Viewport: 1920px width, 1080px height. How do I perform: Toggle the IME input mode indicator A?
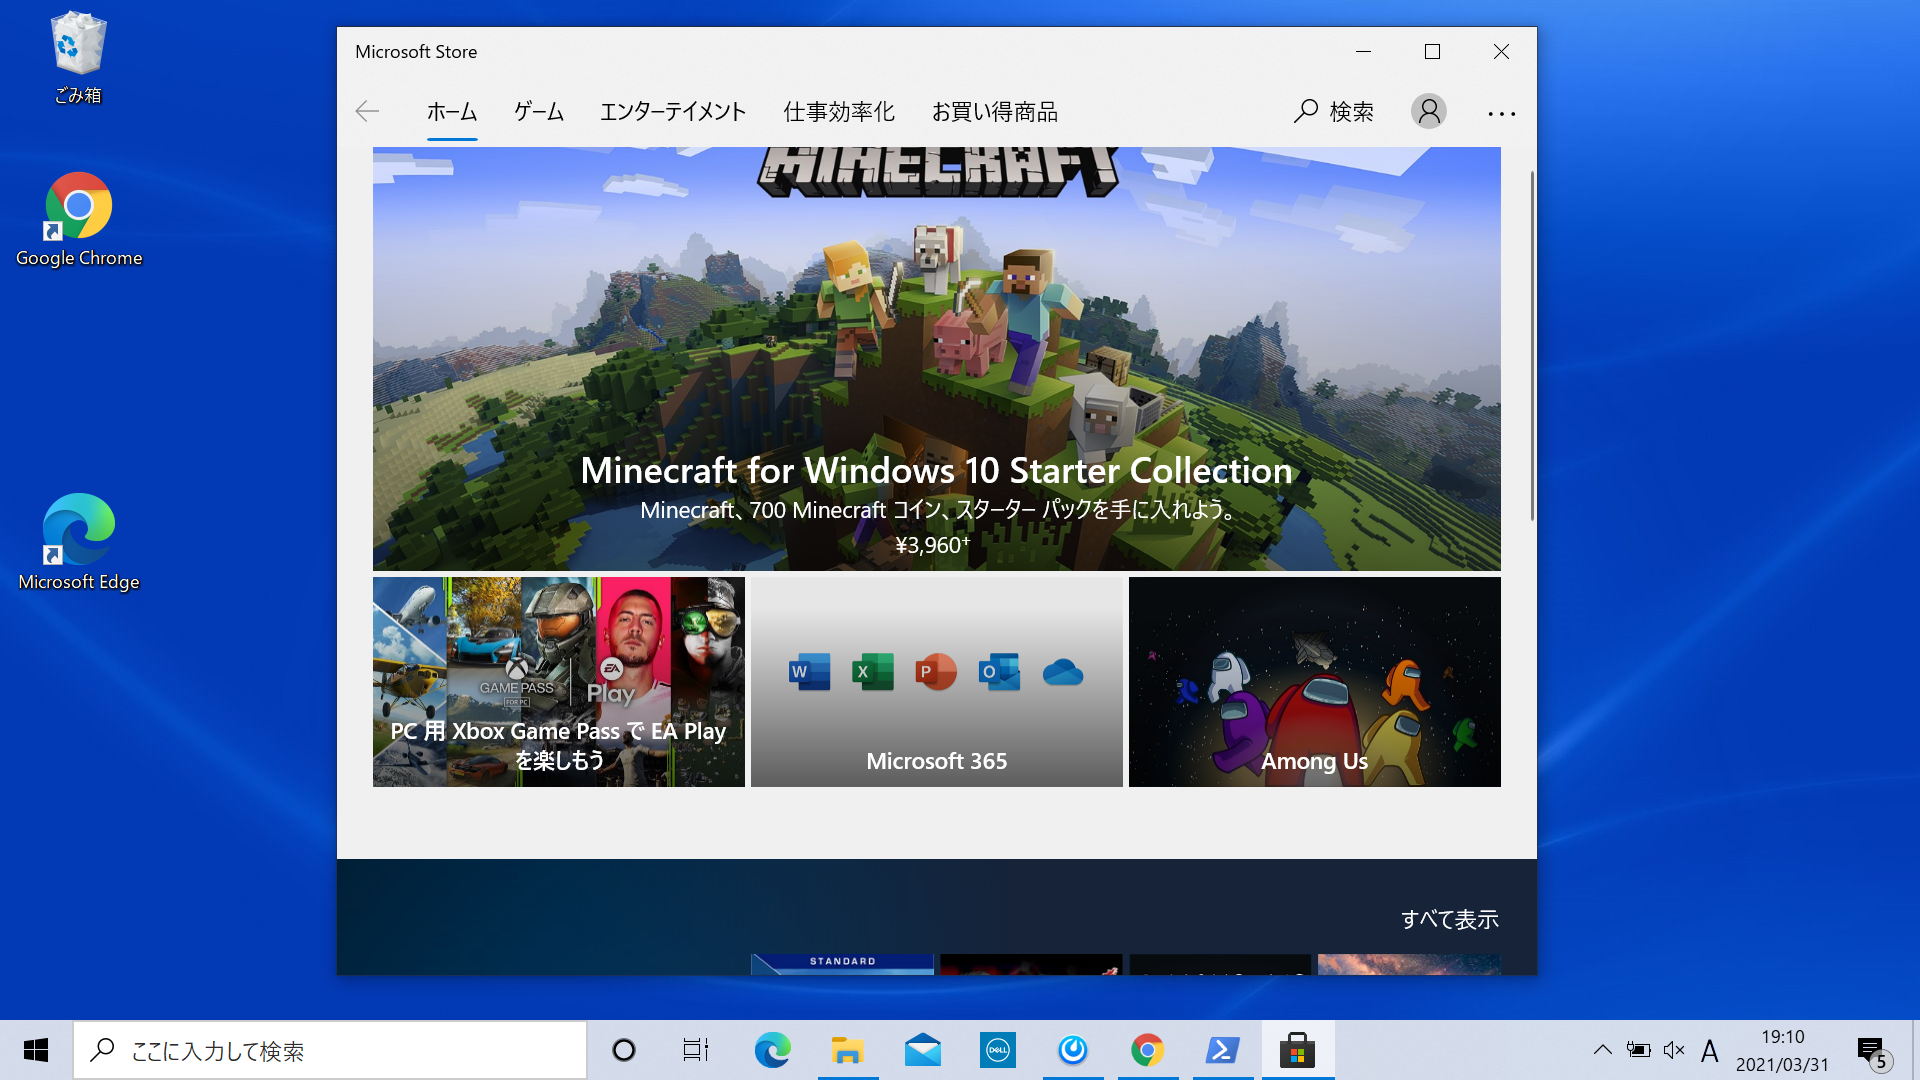pyautogui.click(x=1709, y=1051)
